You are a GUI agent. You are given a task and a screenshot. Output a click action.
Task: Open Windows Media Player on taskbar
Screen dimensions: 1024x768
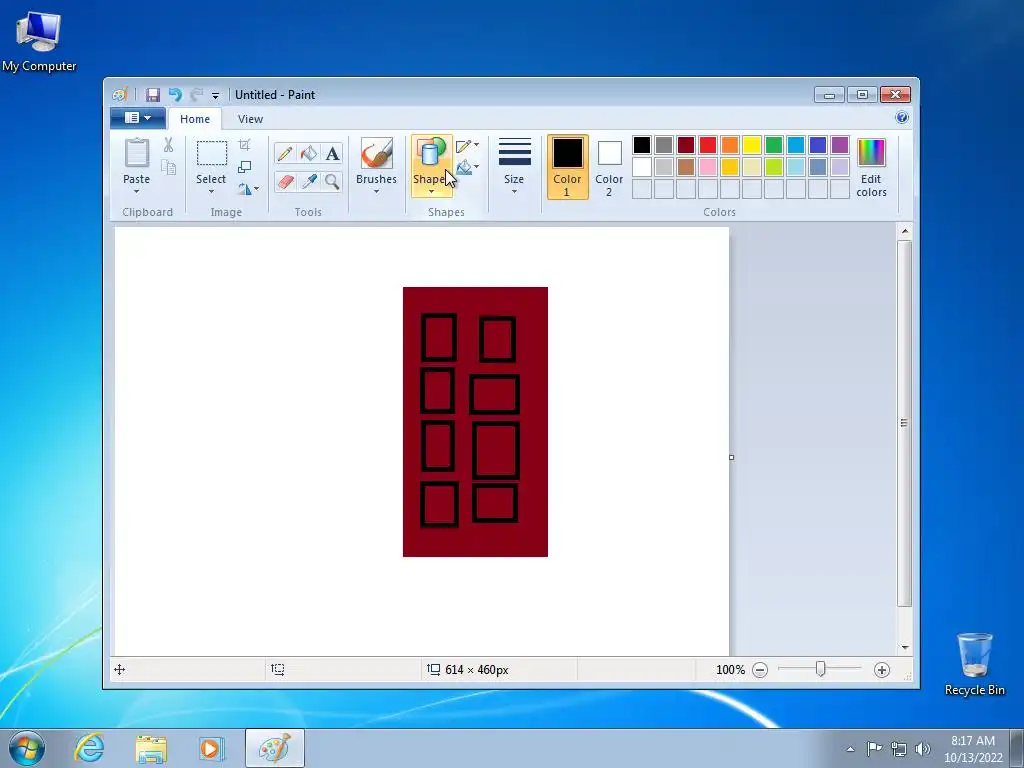[x=211, y=748]
